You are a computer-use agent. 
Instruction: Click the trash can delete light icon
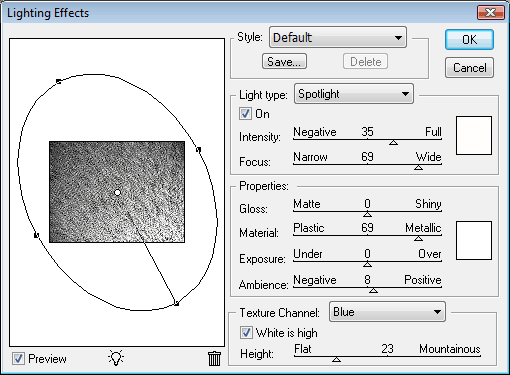click(x=214, y=359)
